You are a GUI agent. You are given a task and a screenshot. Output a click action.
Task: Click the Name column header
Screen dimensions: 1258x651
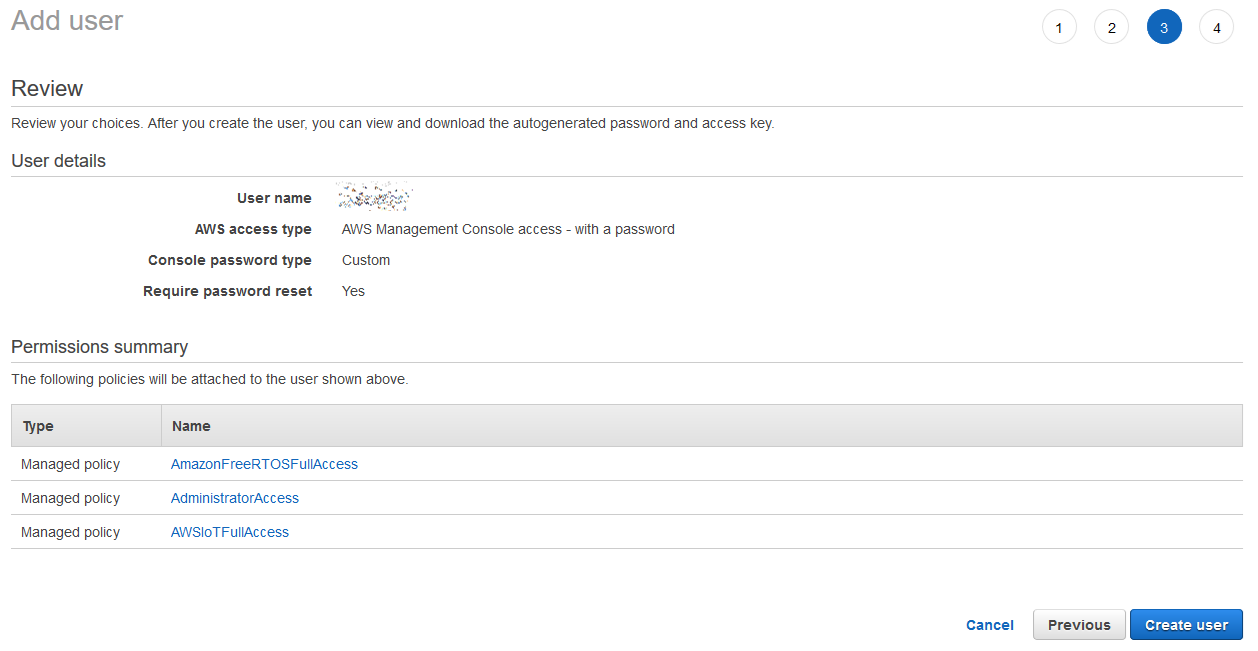191,426
